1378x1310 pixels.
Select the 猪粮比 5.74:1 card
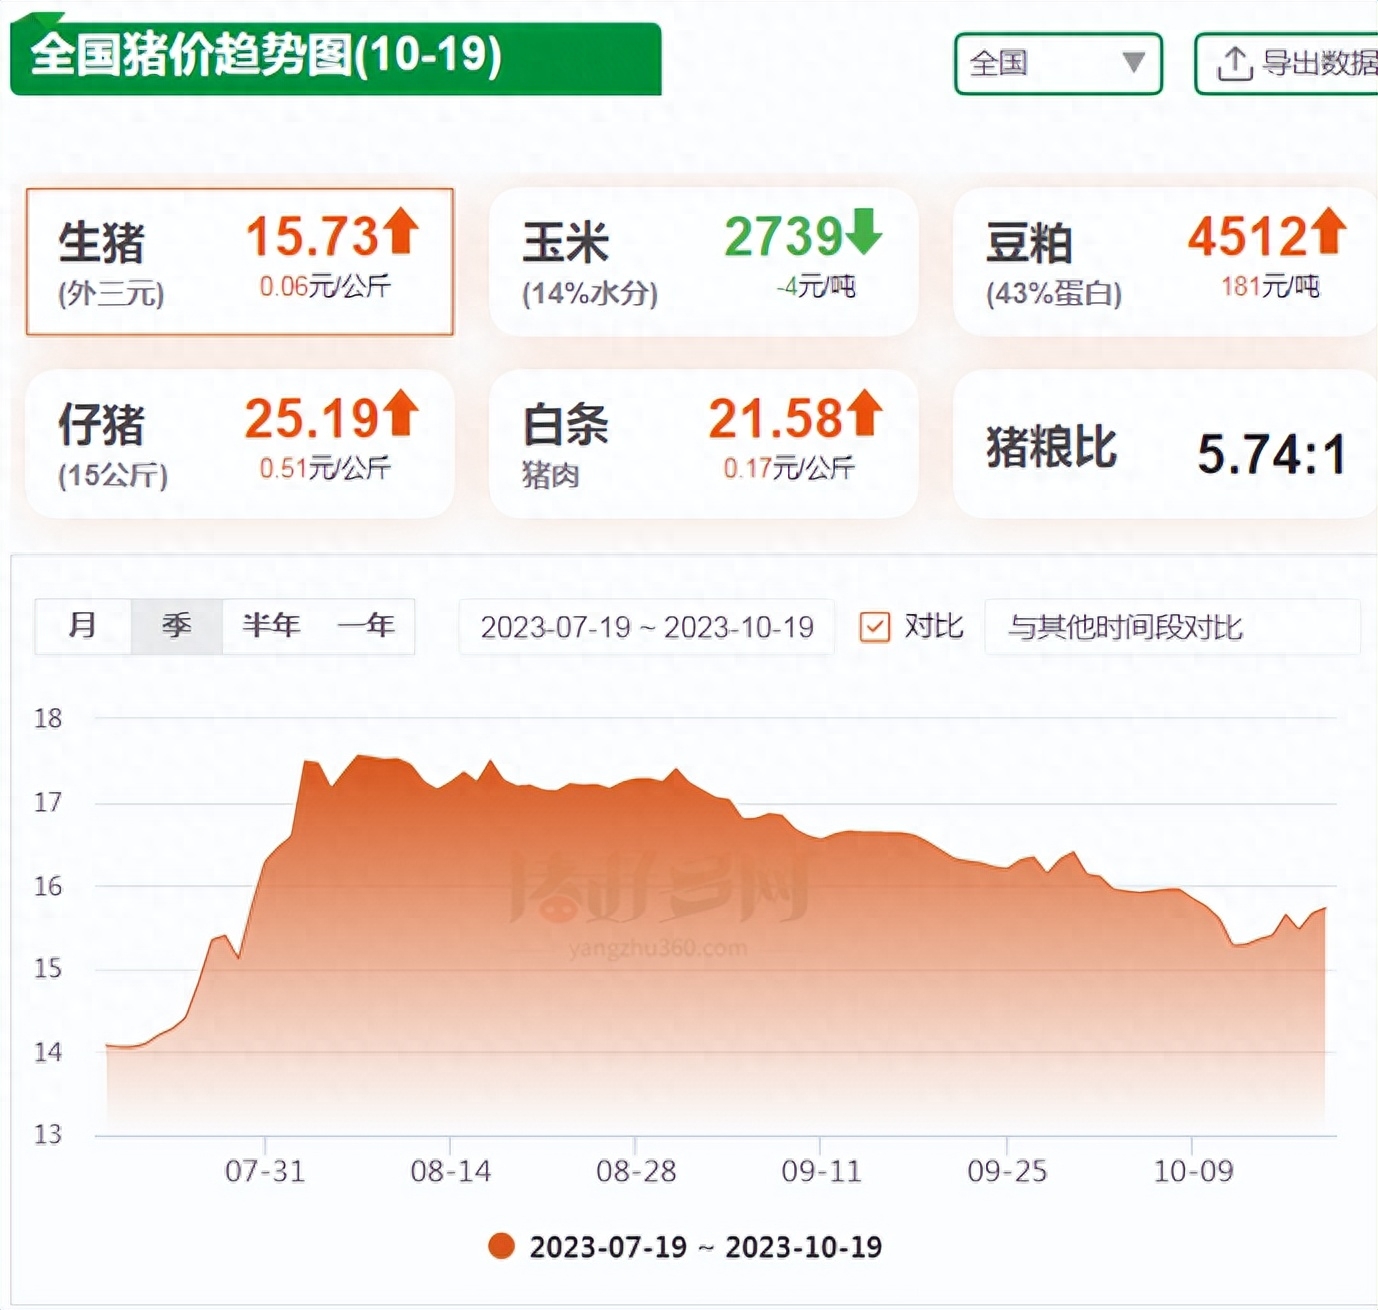tap(1165, 443)
